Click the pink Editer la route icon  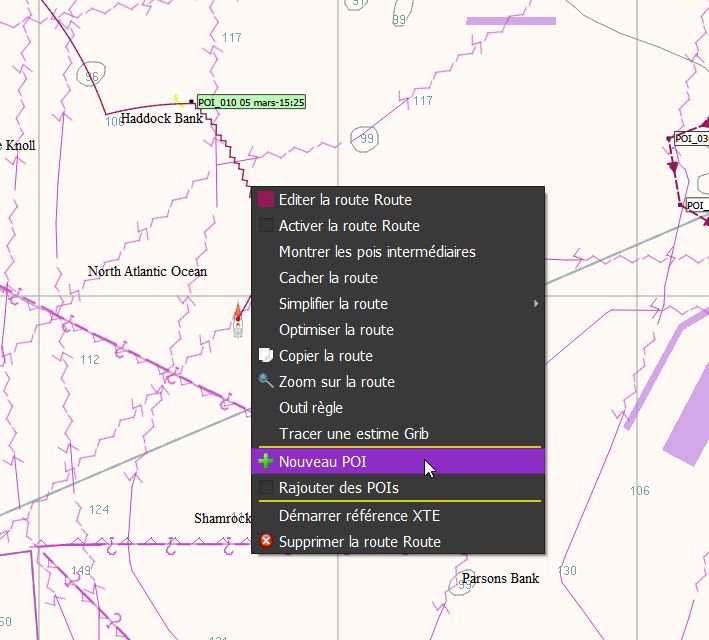[x=266, y=200]
